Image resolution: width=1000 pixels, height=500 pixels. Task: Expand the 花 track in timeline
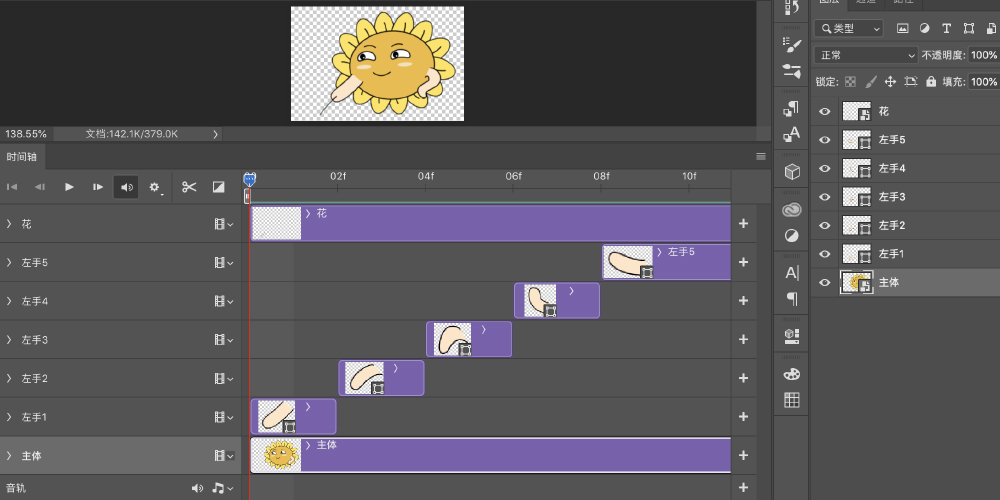tap(9, 224)
